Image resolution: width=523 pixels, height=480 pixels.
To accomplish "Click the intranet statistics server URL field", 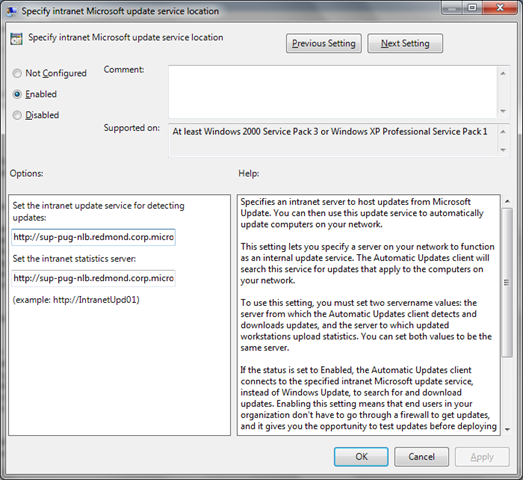I will [x=93, y=278].
